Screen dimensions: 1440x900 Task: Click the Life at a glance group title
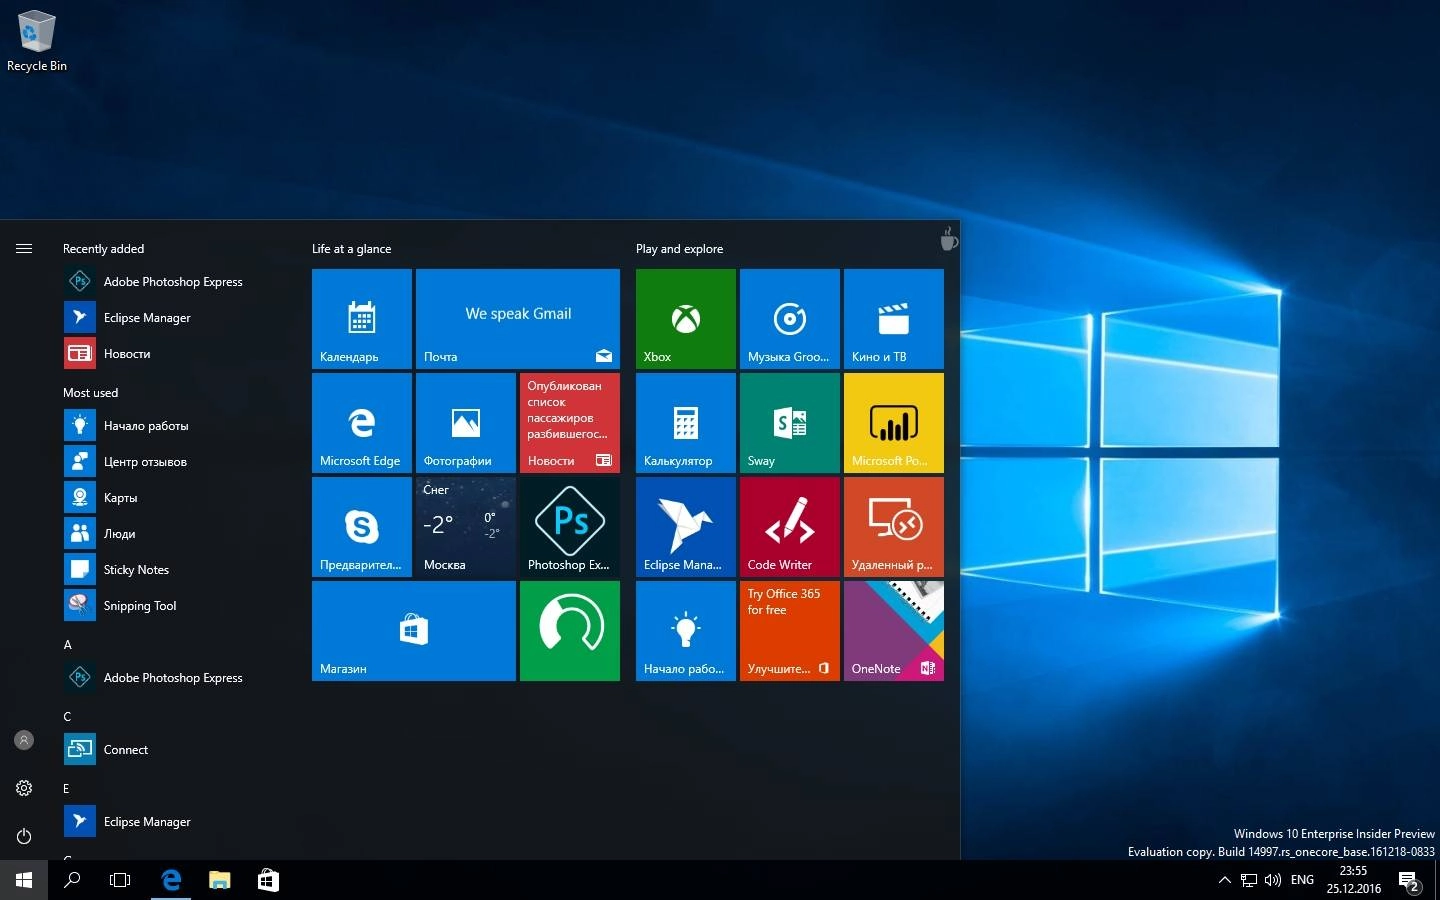point(351,249)
